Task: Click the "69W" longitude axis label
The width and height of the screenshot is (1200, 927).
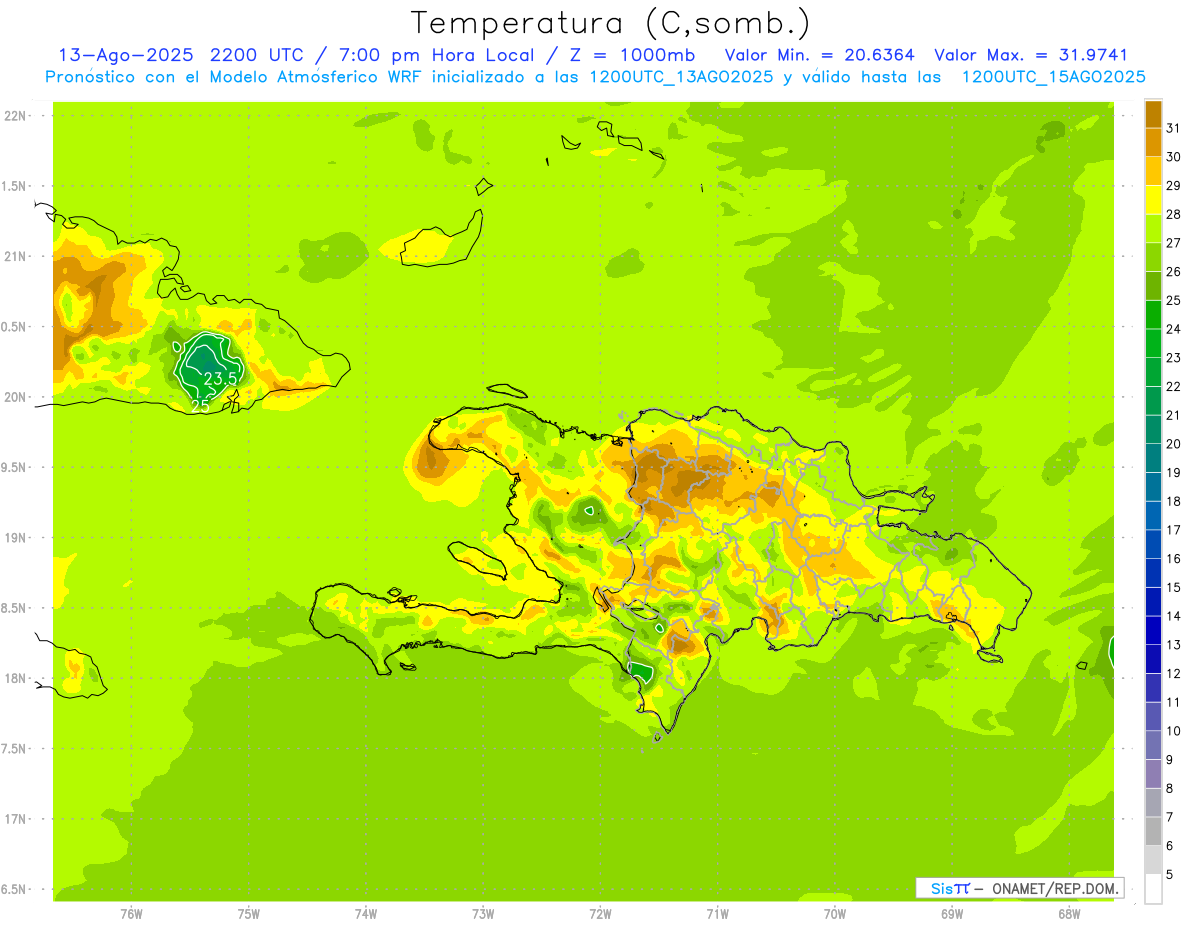Action: (951, 914)
